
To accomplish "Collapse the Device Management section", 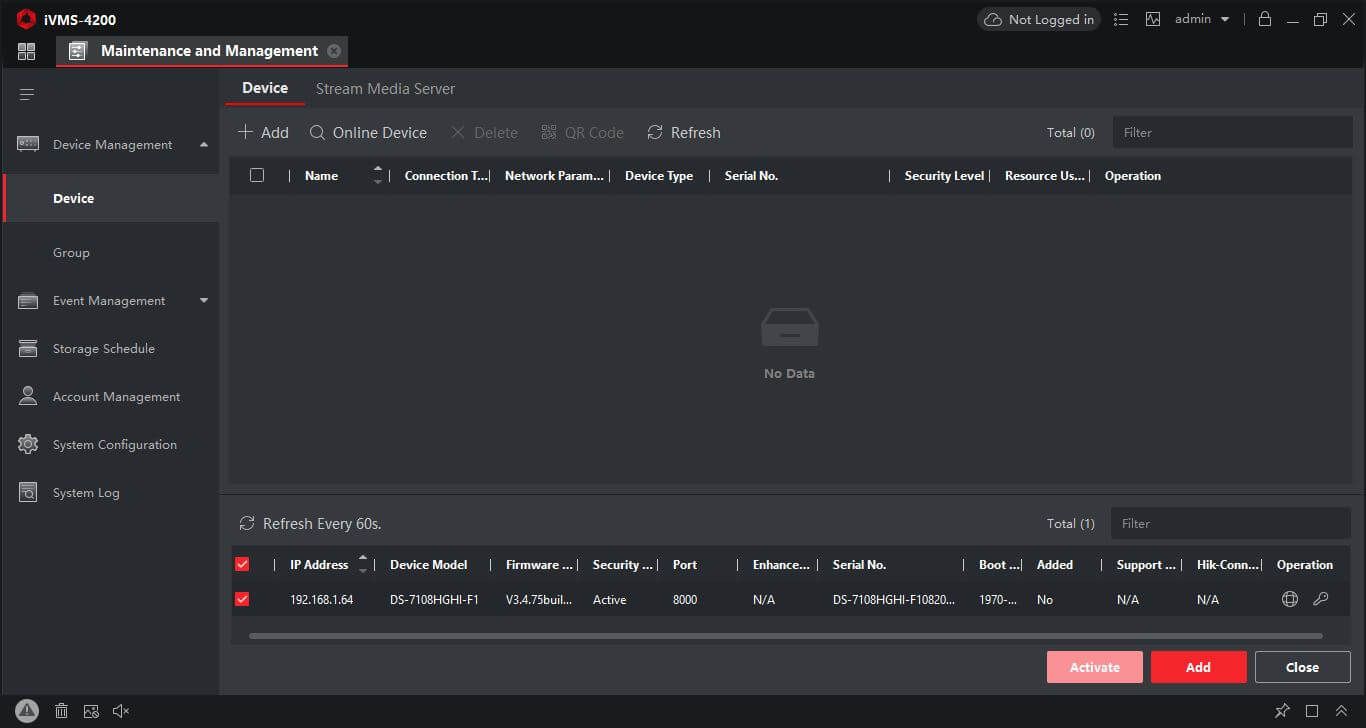I will pyautogui.click(x=204, y=145).
